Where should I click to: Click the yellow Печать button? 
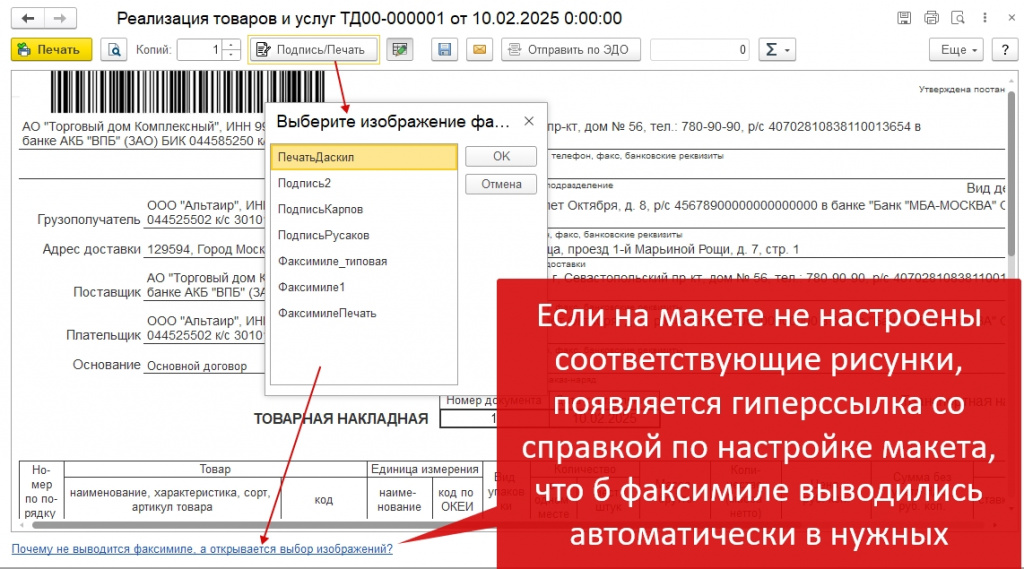point(51,50)
